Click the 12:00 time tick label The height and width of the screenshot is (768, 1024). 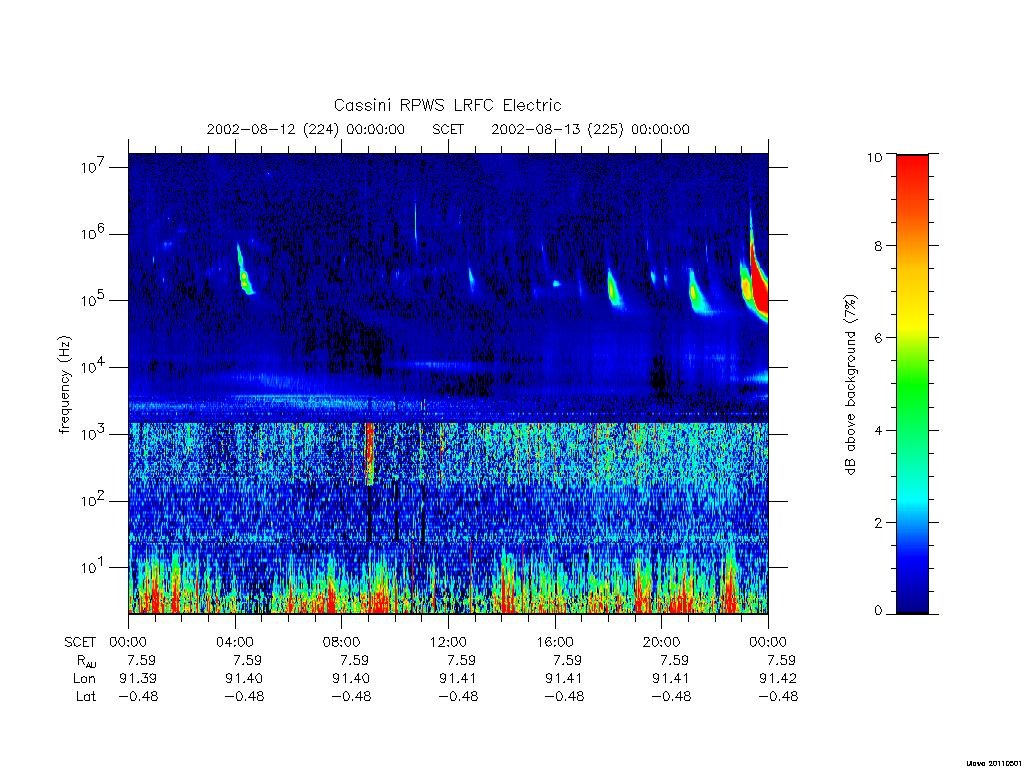click(448, 642)
